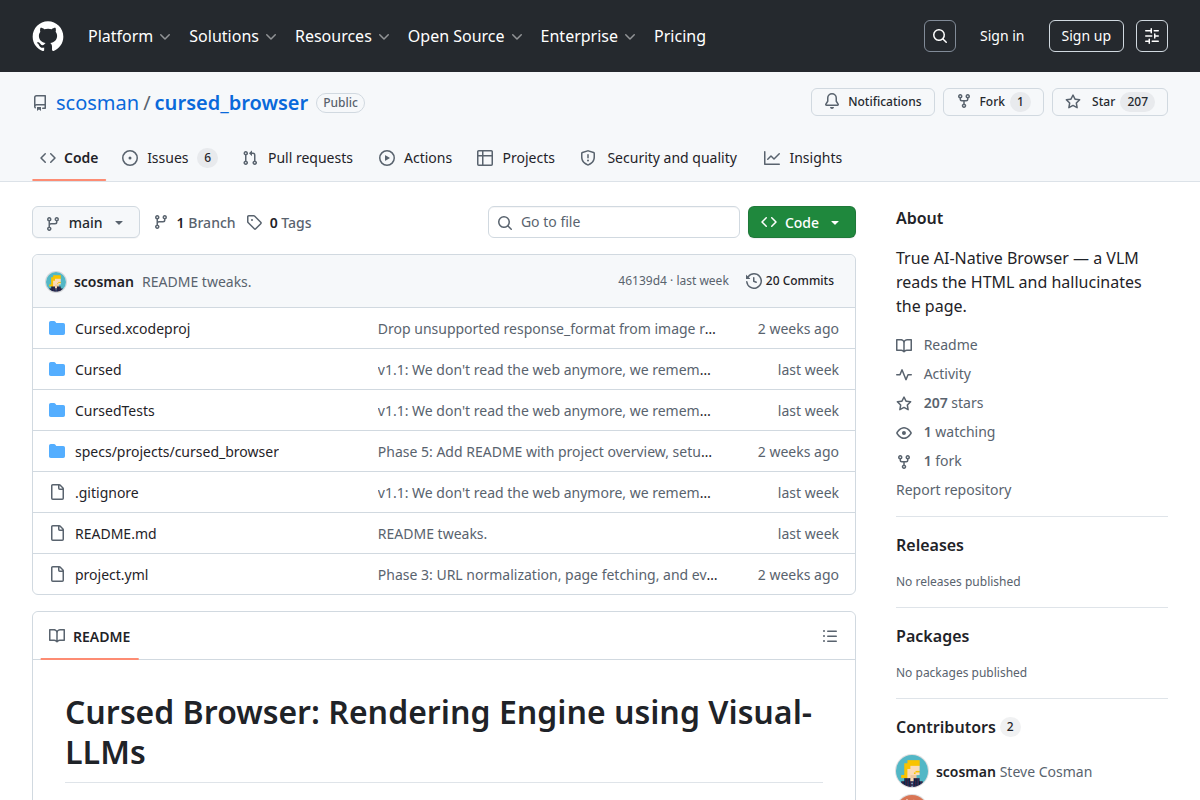
Task: Click Pricing in the top navigation
Action: tap(680, 36)
